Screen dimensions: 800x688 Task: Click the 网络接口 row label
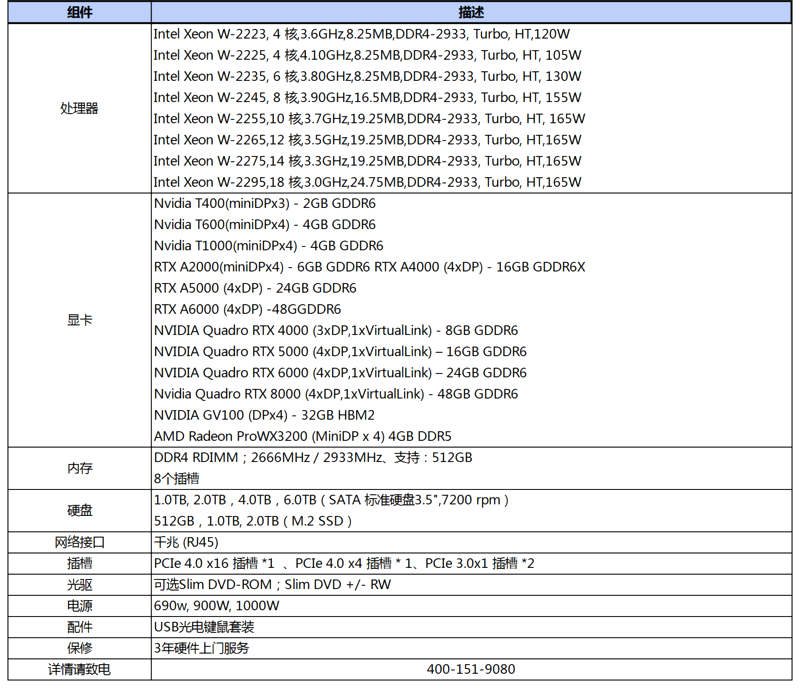[80, 543]
